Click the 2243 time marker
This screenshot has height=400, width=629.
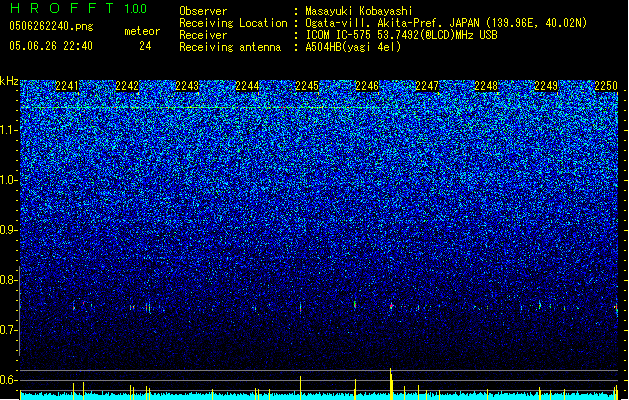point(187,86)
